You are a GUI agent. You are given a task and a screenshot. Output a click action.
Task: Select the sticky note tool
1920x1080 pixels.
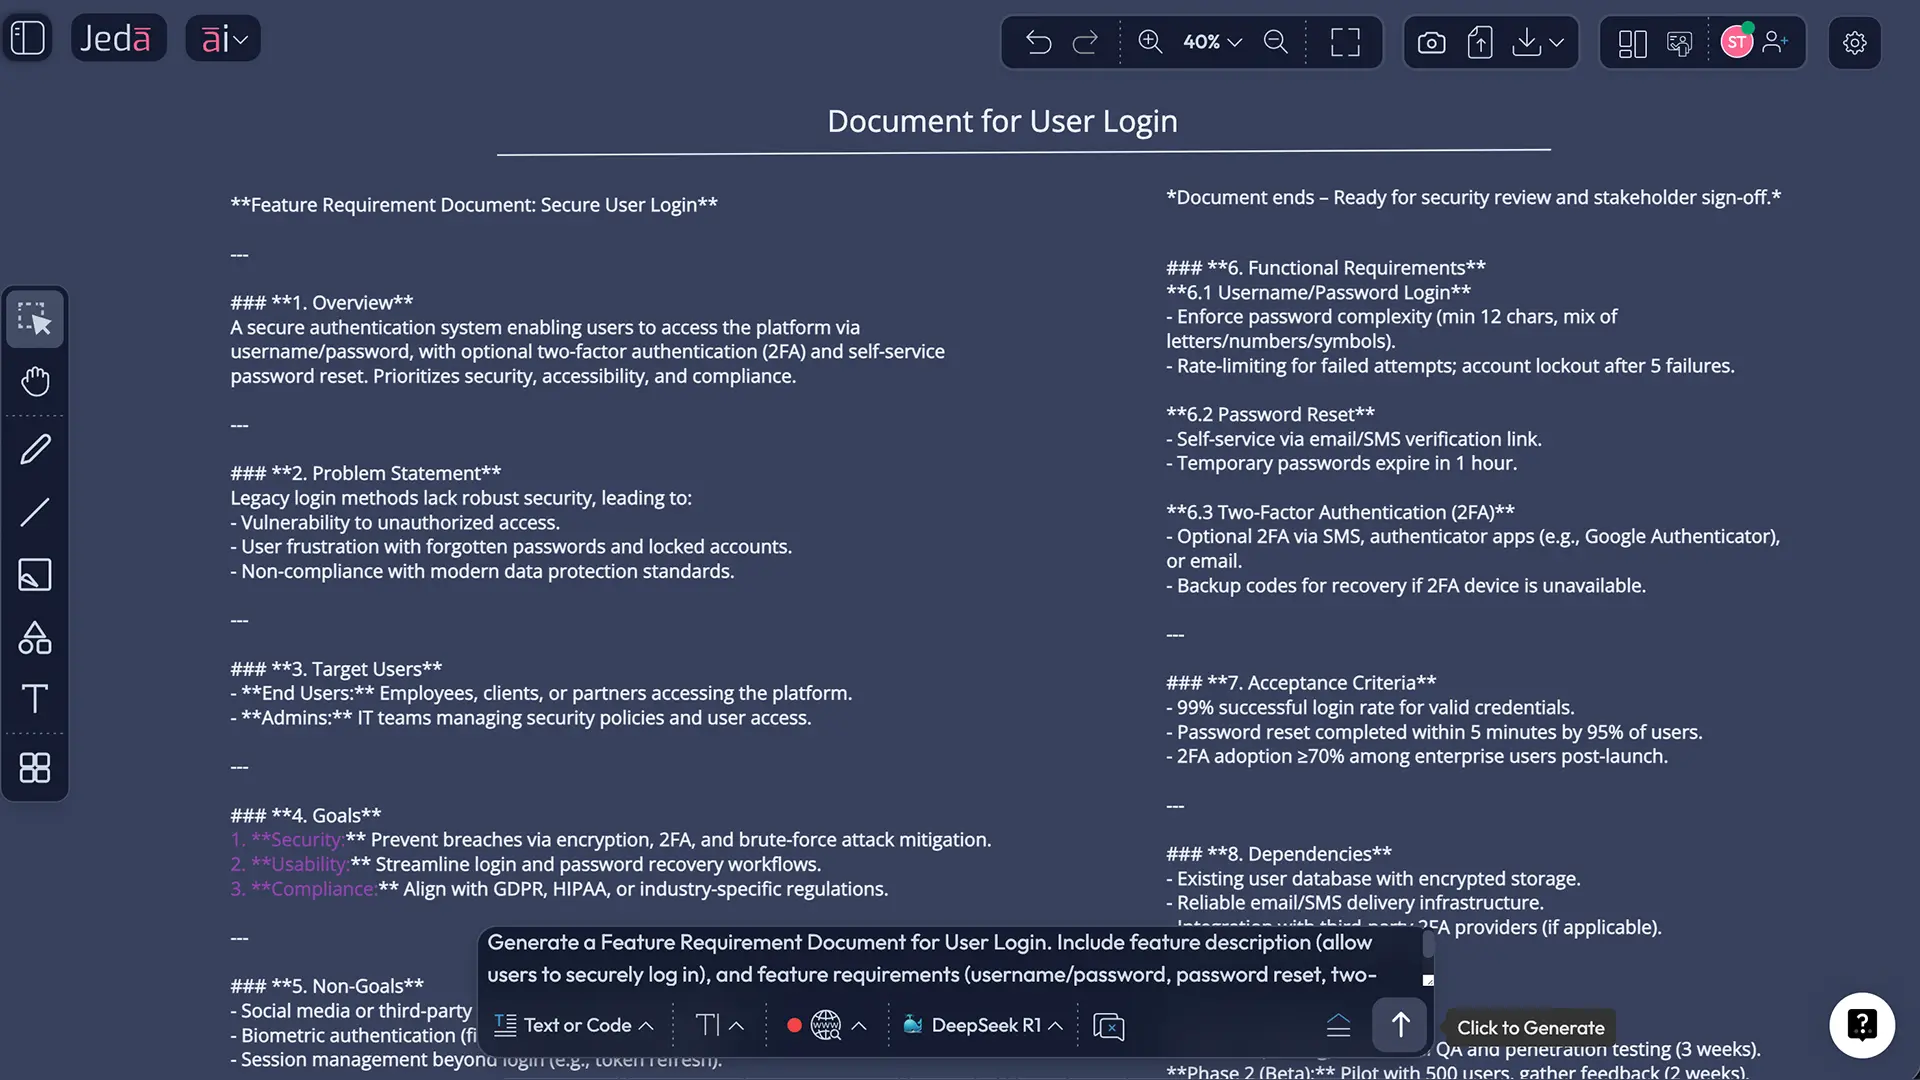35,574
